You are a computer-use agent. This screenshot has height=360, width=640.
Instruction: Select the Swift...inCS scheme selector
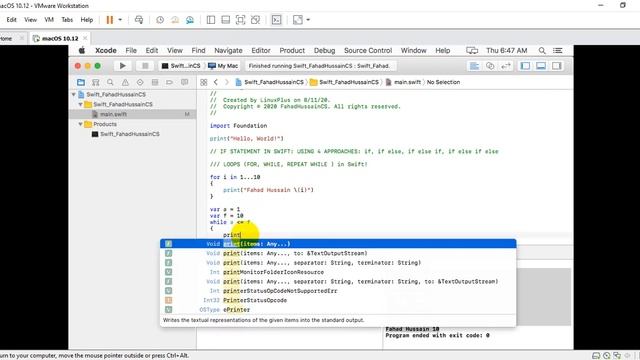pyautogui.click(x=181, y=66)
